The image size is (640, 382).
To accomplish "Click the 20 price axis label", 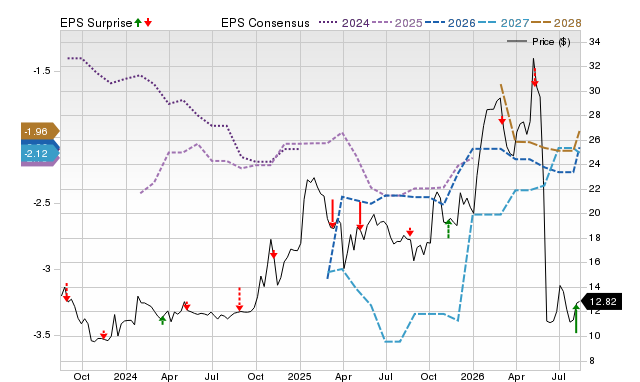I will 595,213.
